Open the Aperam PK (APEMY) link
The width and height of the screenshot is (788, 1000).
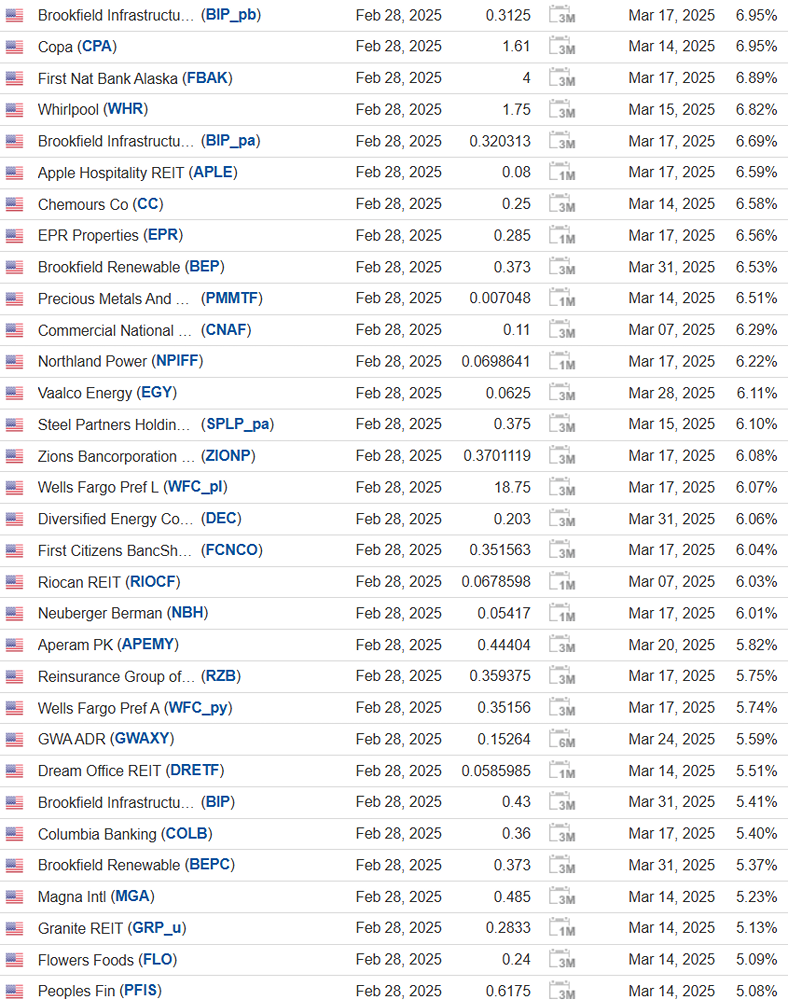[108, 645]
